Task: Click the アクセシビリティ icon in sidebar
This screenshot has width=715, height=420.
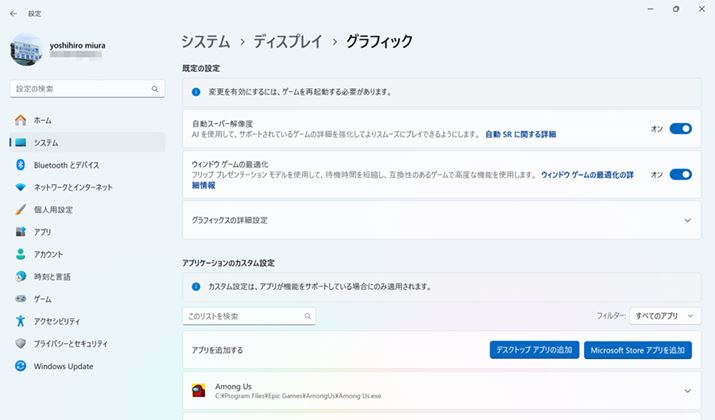Action: click(20, 321)
